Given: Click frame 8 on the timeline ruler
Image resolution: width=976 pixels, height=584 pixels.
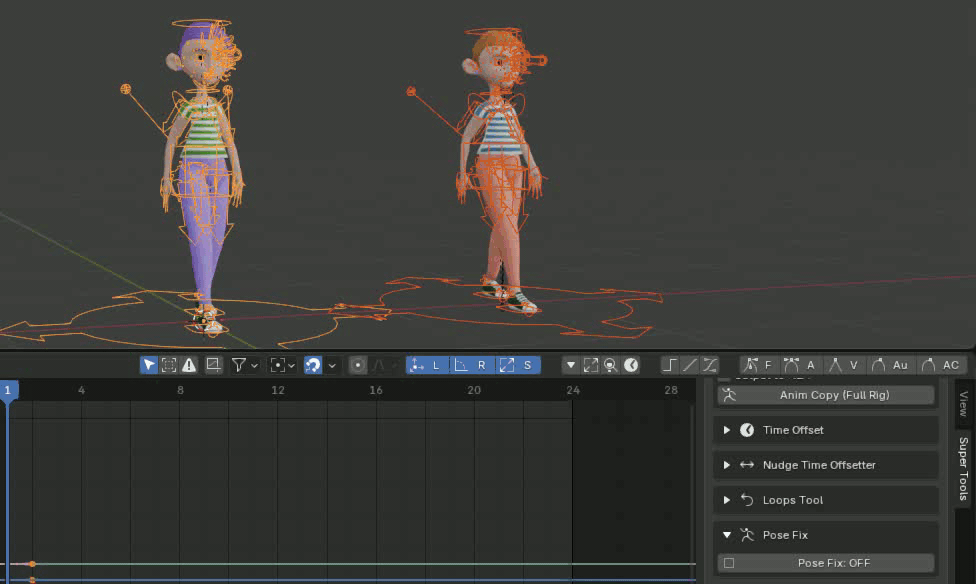Looking at the screenshot, I should click(180, 390).
